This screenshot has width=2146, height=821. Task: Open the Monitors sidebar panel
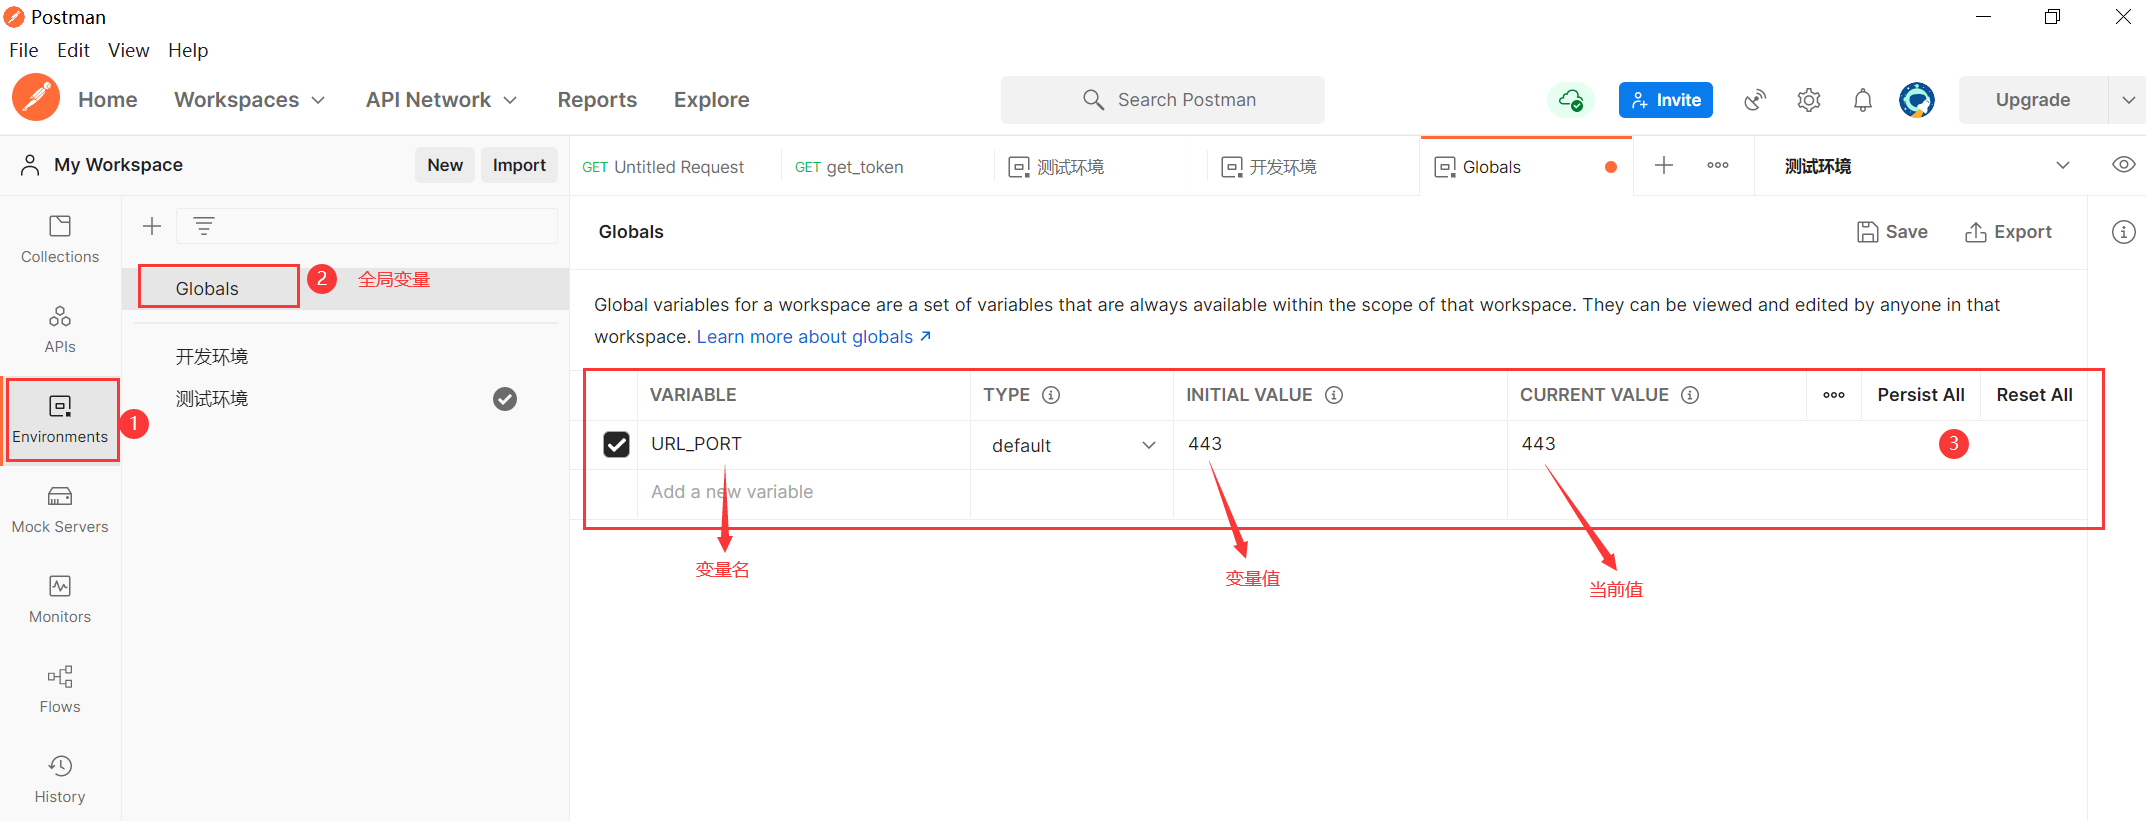[60, 600]
